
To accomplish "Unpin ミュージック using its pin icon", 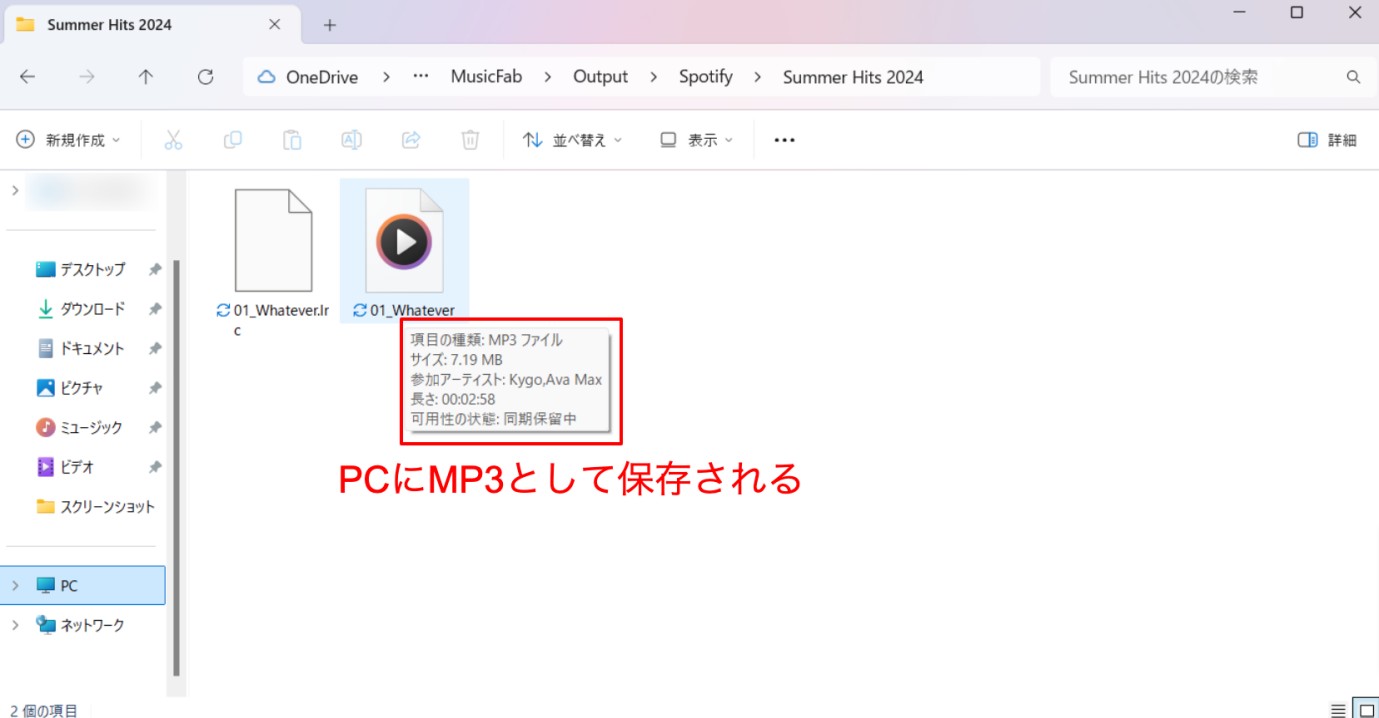I will (155, 427).
